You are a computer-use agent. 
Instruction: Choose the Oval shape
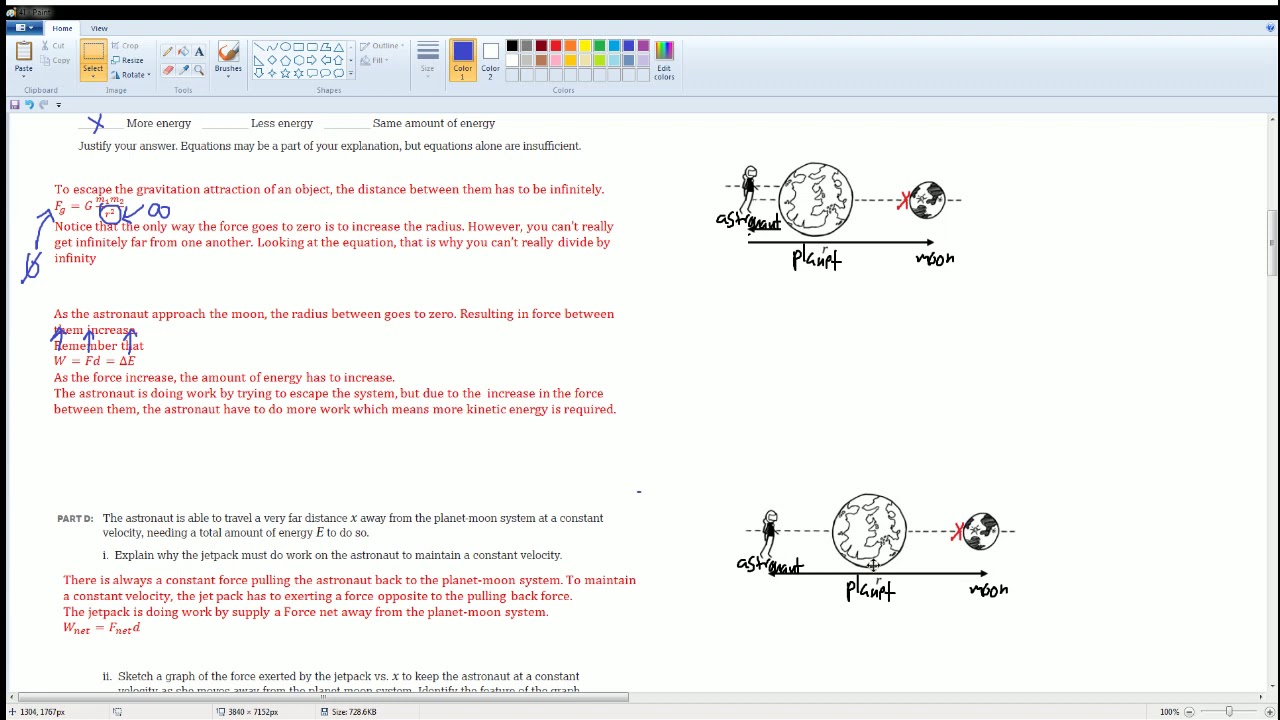pos(285,46)
